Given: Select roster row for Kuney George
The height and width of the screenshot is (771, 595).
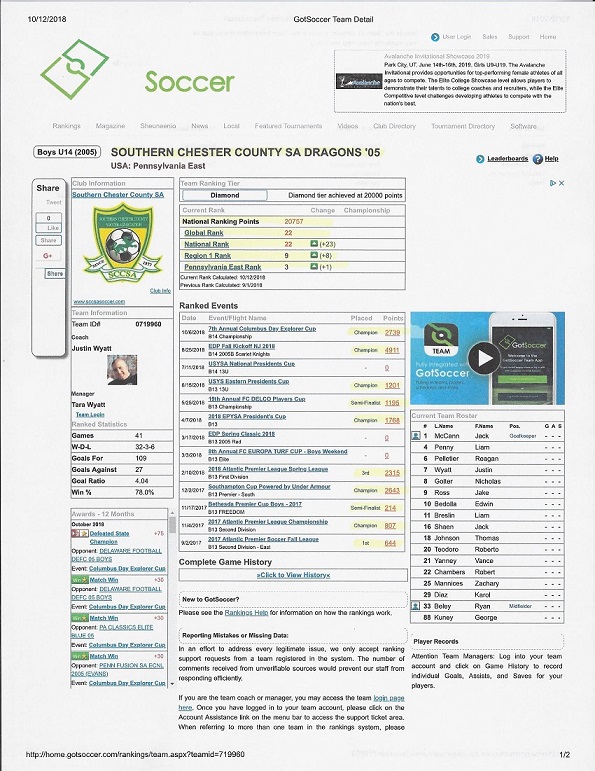Looking at the screenshot, I should 487,618.
